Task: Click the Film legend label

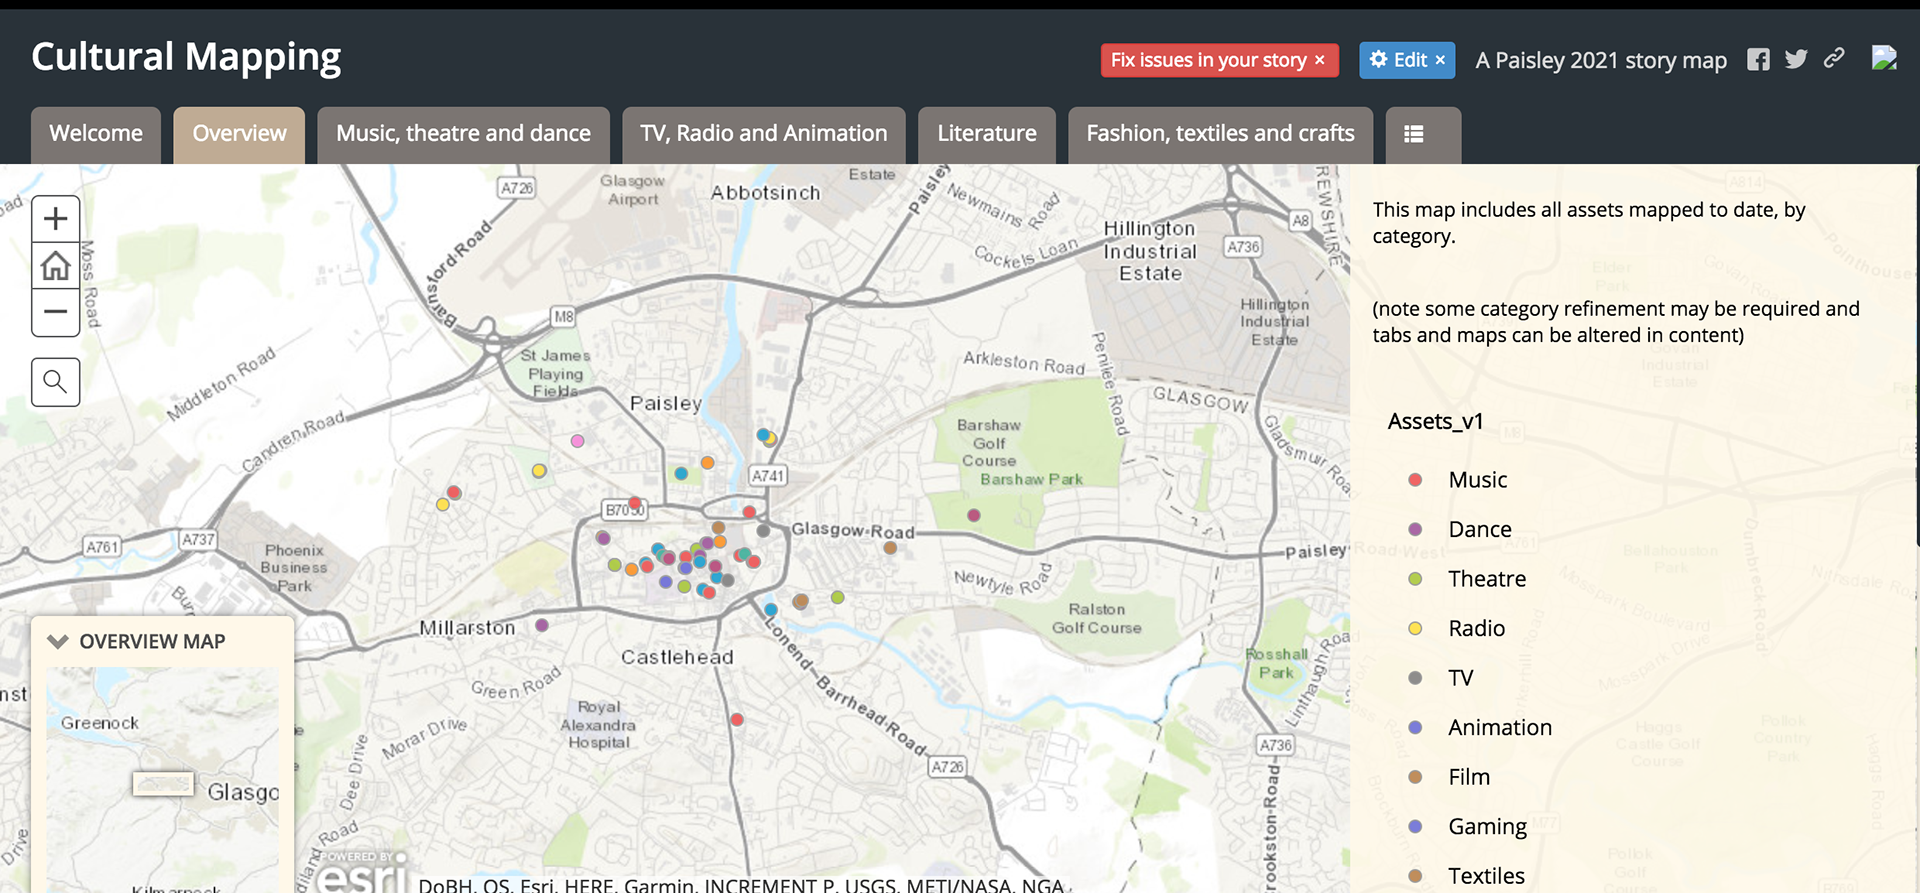Action: (x=1469, y=777)
